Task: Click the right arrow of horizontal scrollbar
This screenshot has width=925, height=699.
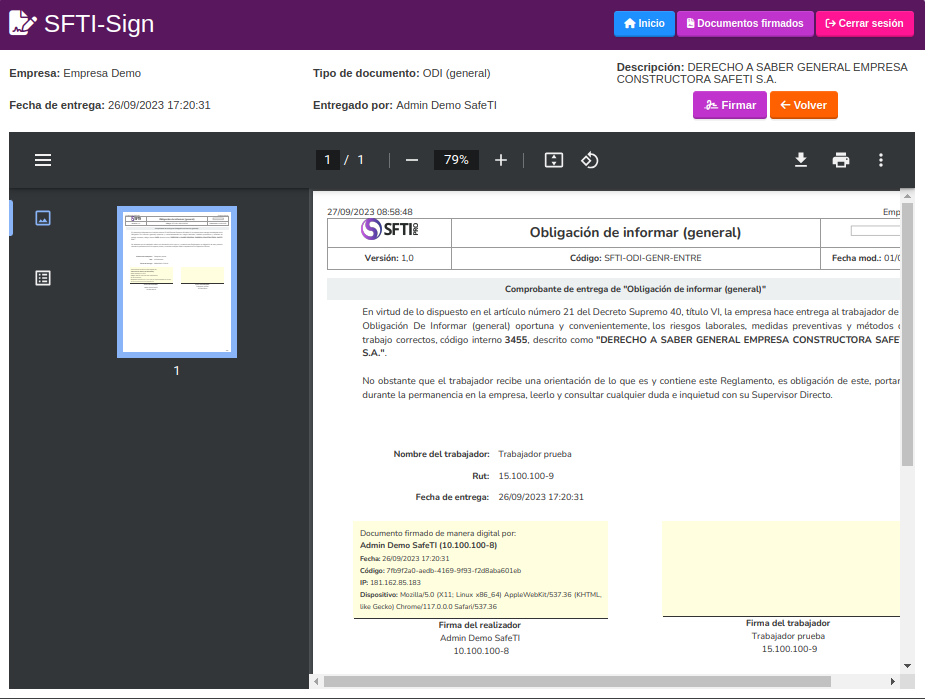Action: pyautogui.click(x=893, y=681)
